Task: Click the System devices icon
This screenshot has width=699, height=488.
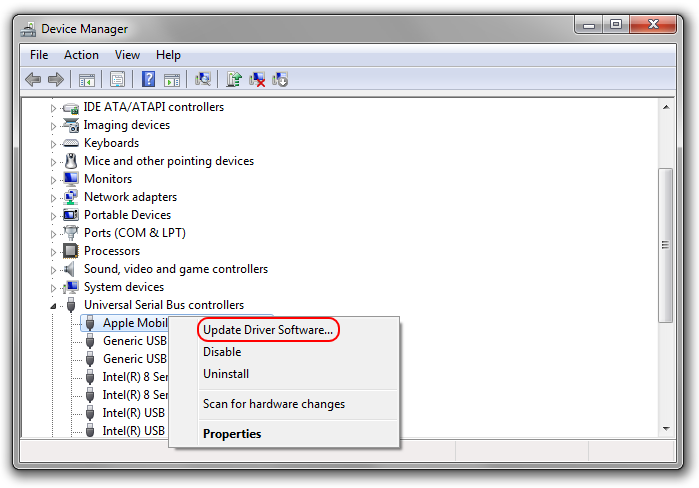Action: 70,287
